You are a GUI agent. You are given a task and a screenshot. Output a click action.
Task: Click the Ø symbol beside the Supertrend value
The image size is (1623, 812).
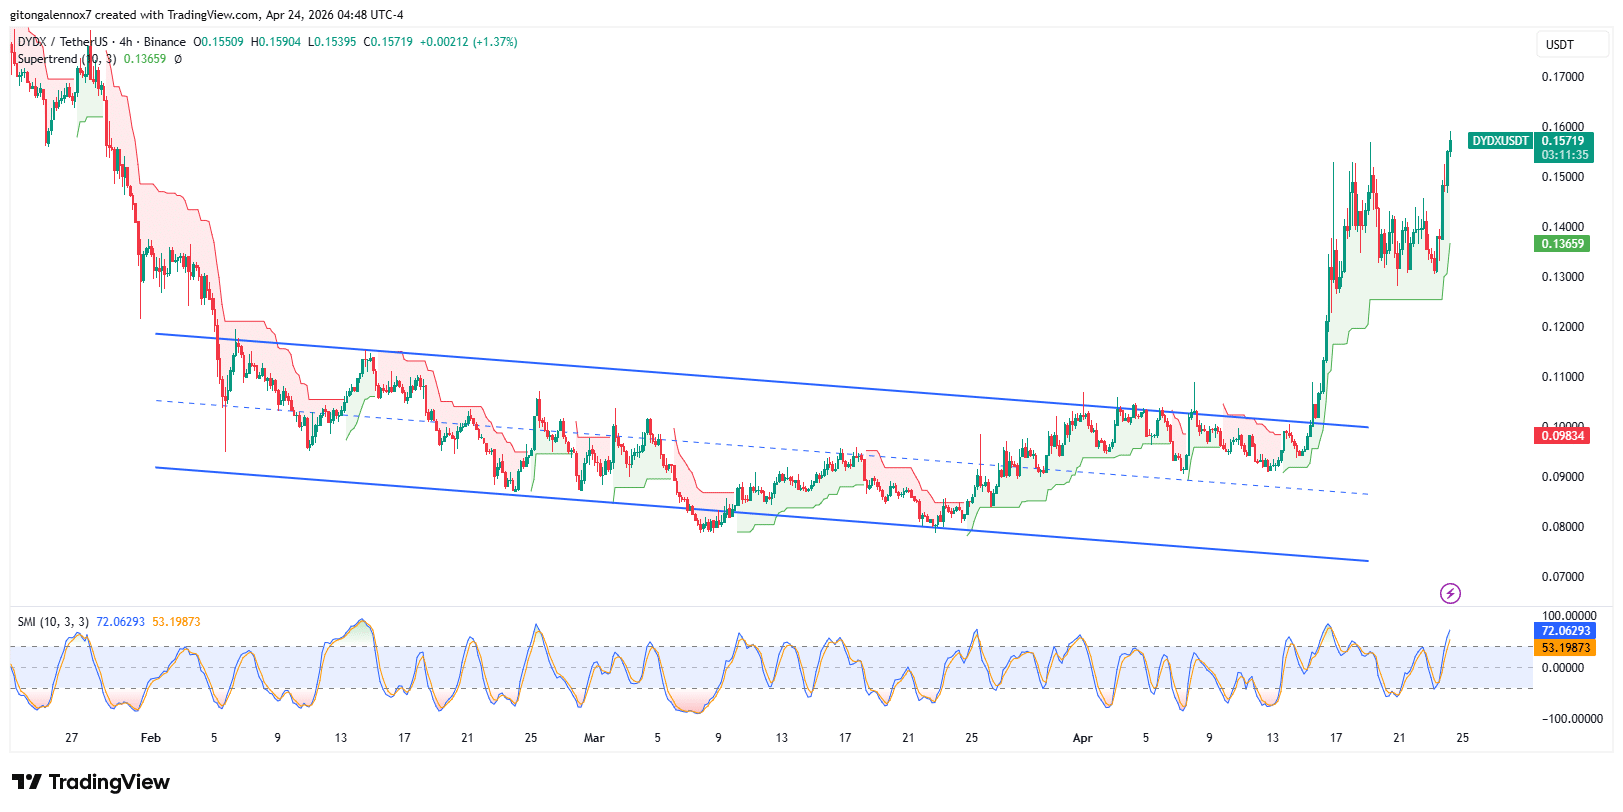click(x=178, y=59)
